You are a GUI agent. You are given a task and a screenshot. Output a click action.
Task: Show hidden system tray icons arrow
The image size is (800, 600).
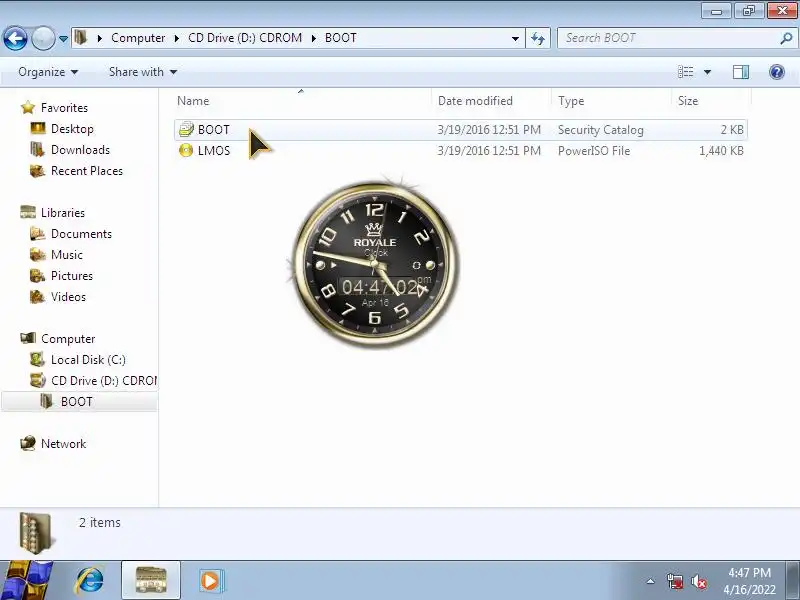click(x=650, y=581)
